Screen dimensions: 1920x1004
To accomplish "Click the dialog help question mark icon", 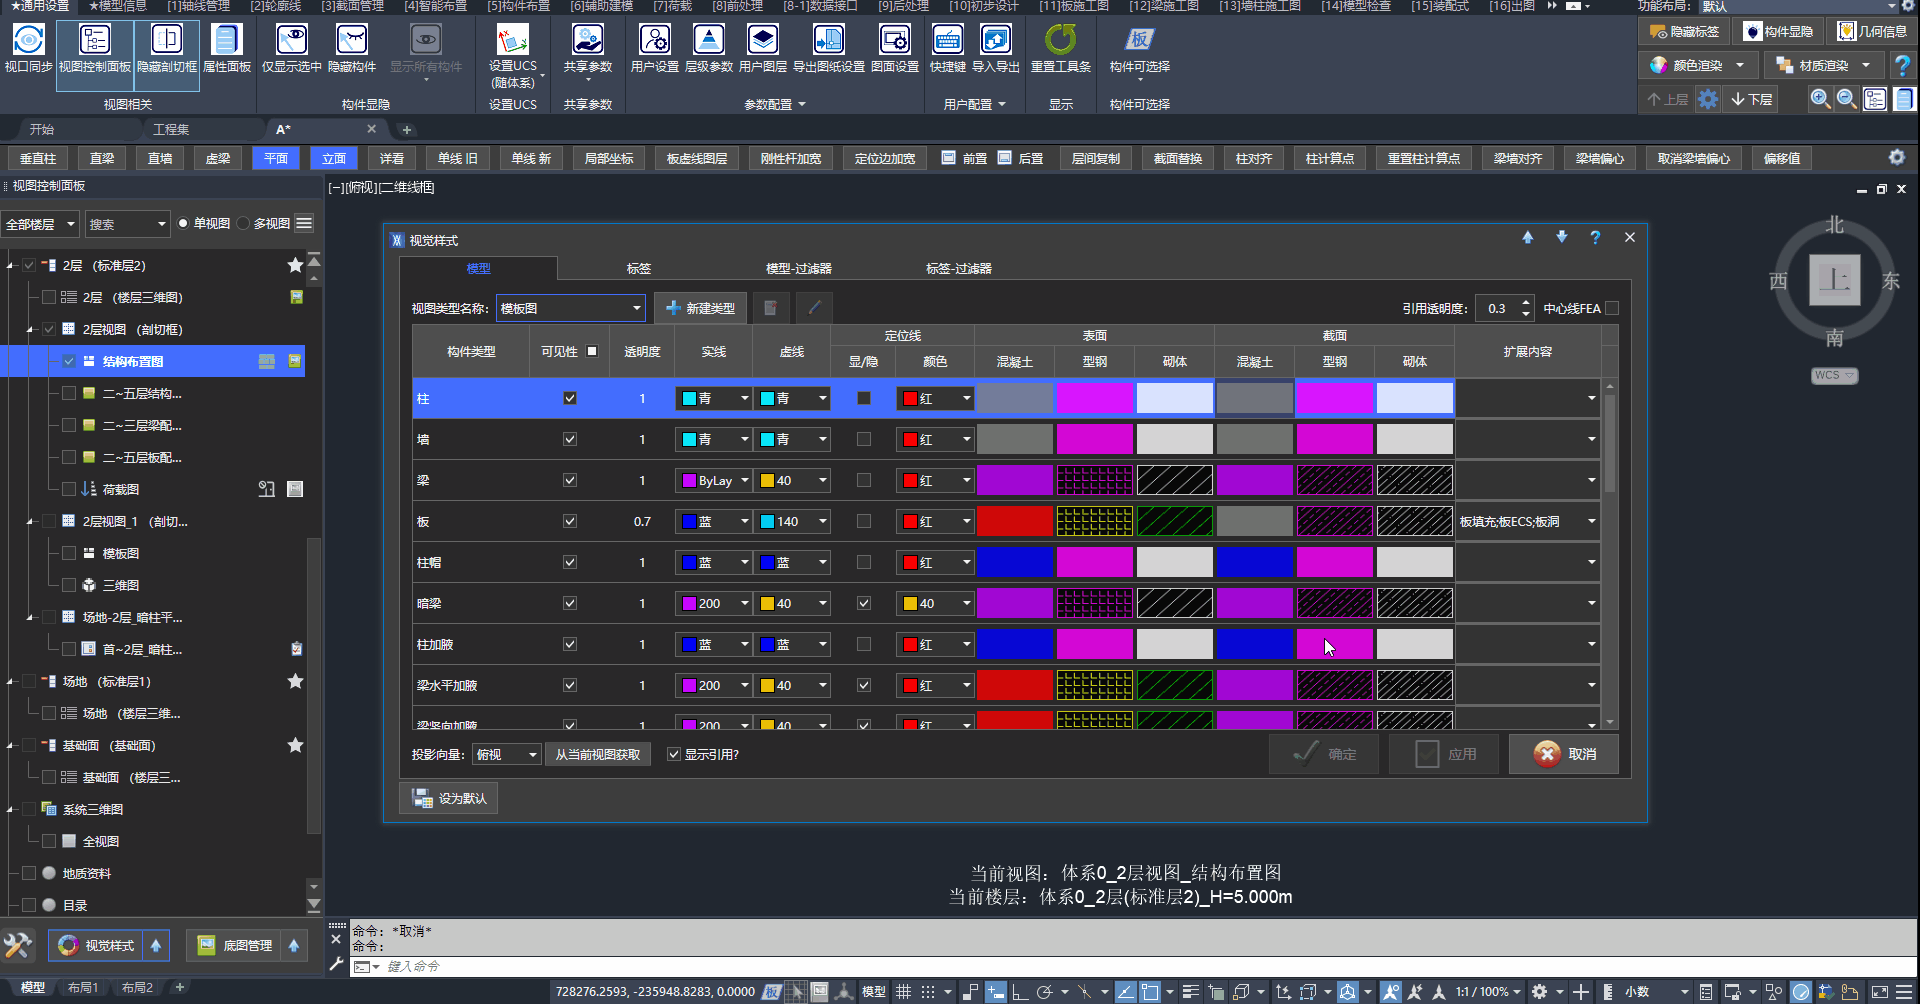I will point(1595,238).
